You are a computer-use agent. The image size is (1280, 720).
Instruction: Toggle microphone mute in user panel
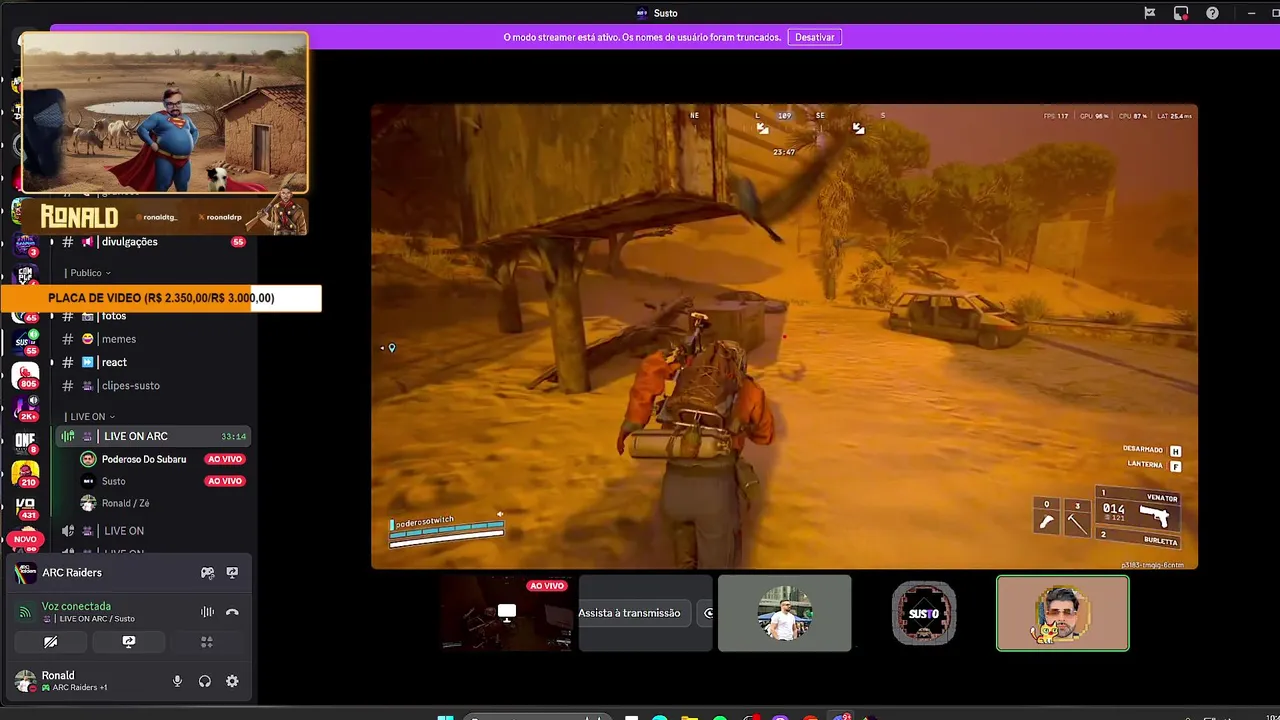177,681
